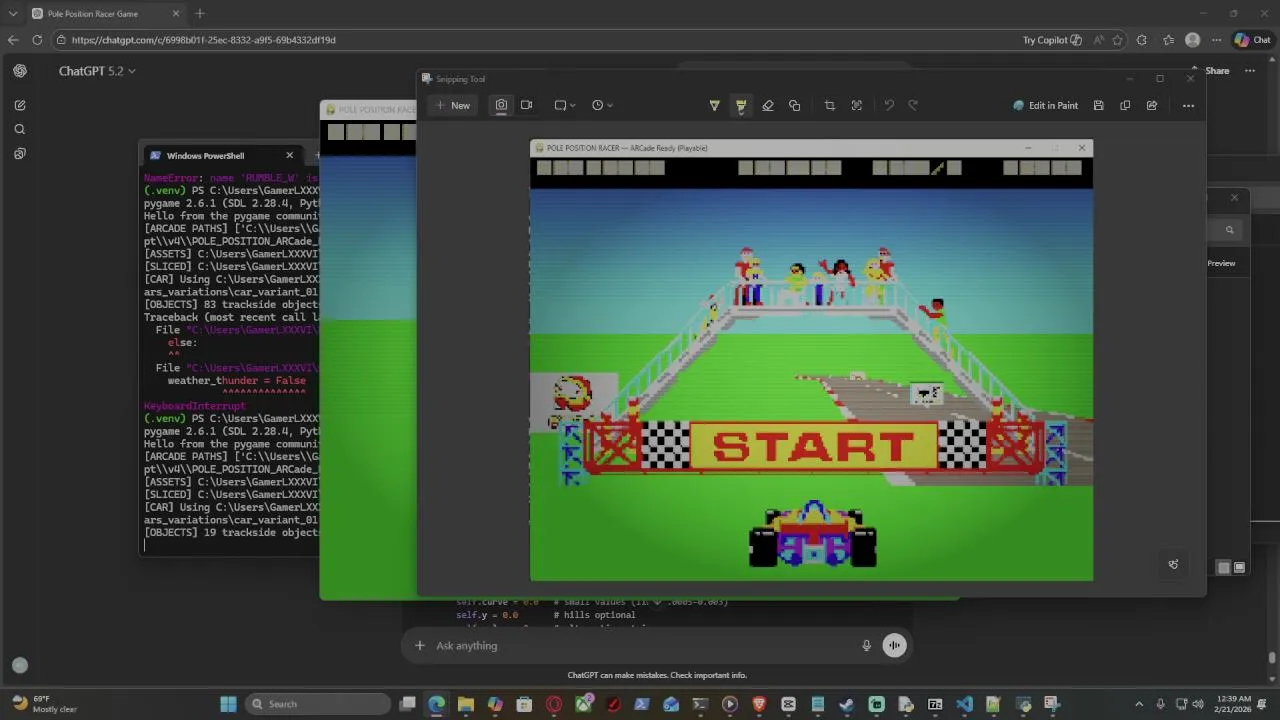Click the taskbar Search box
The image size is (1280, 720).
318,704
